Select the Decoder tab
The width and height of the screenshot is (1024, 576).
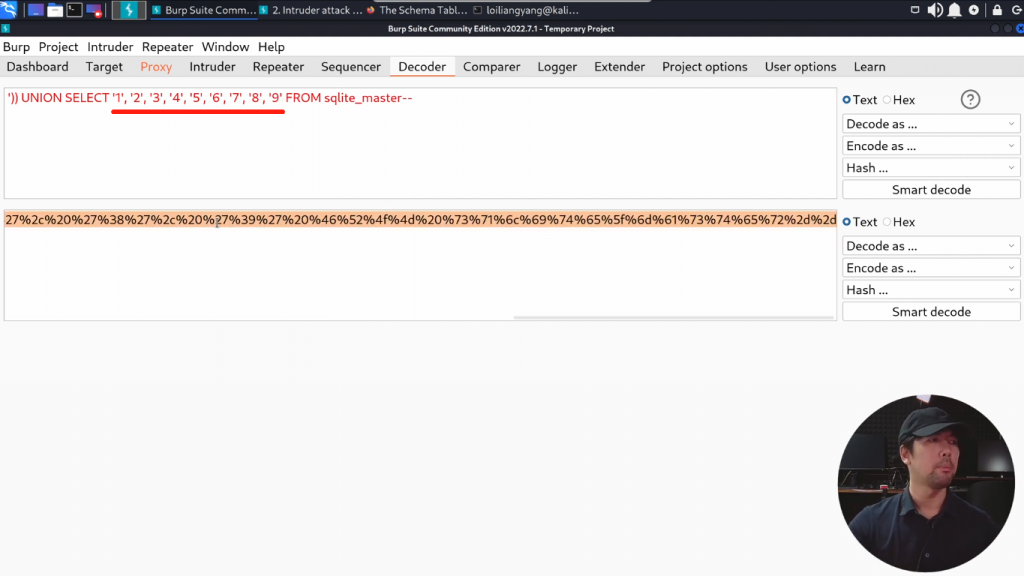tap(422, 67)
